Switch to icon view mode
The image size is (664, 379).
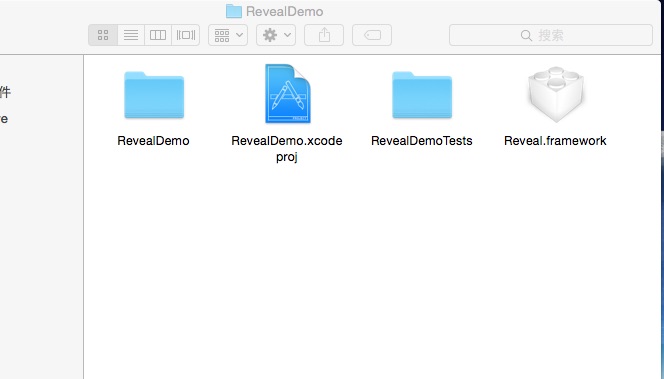click(103, 35)
